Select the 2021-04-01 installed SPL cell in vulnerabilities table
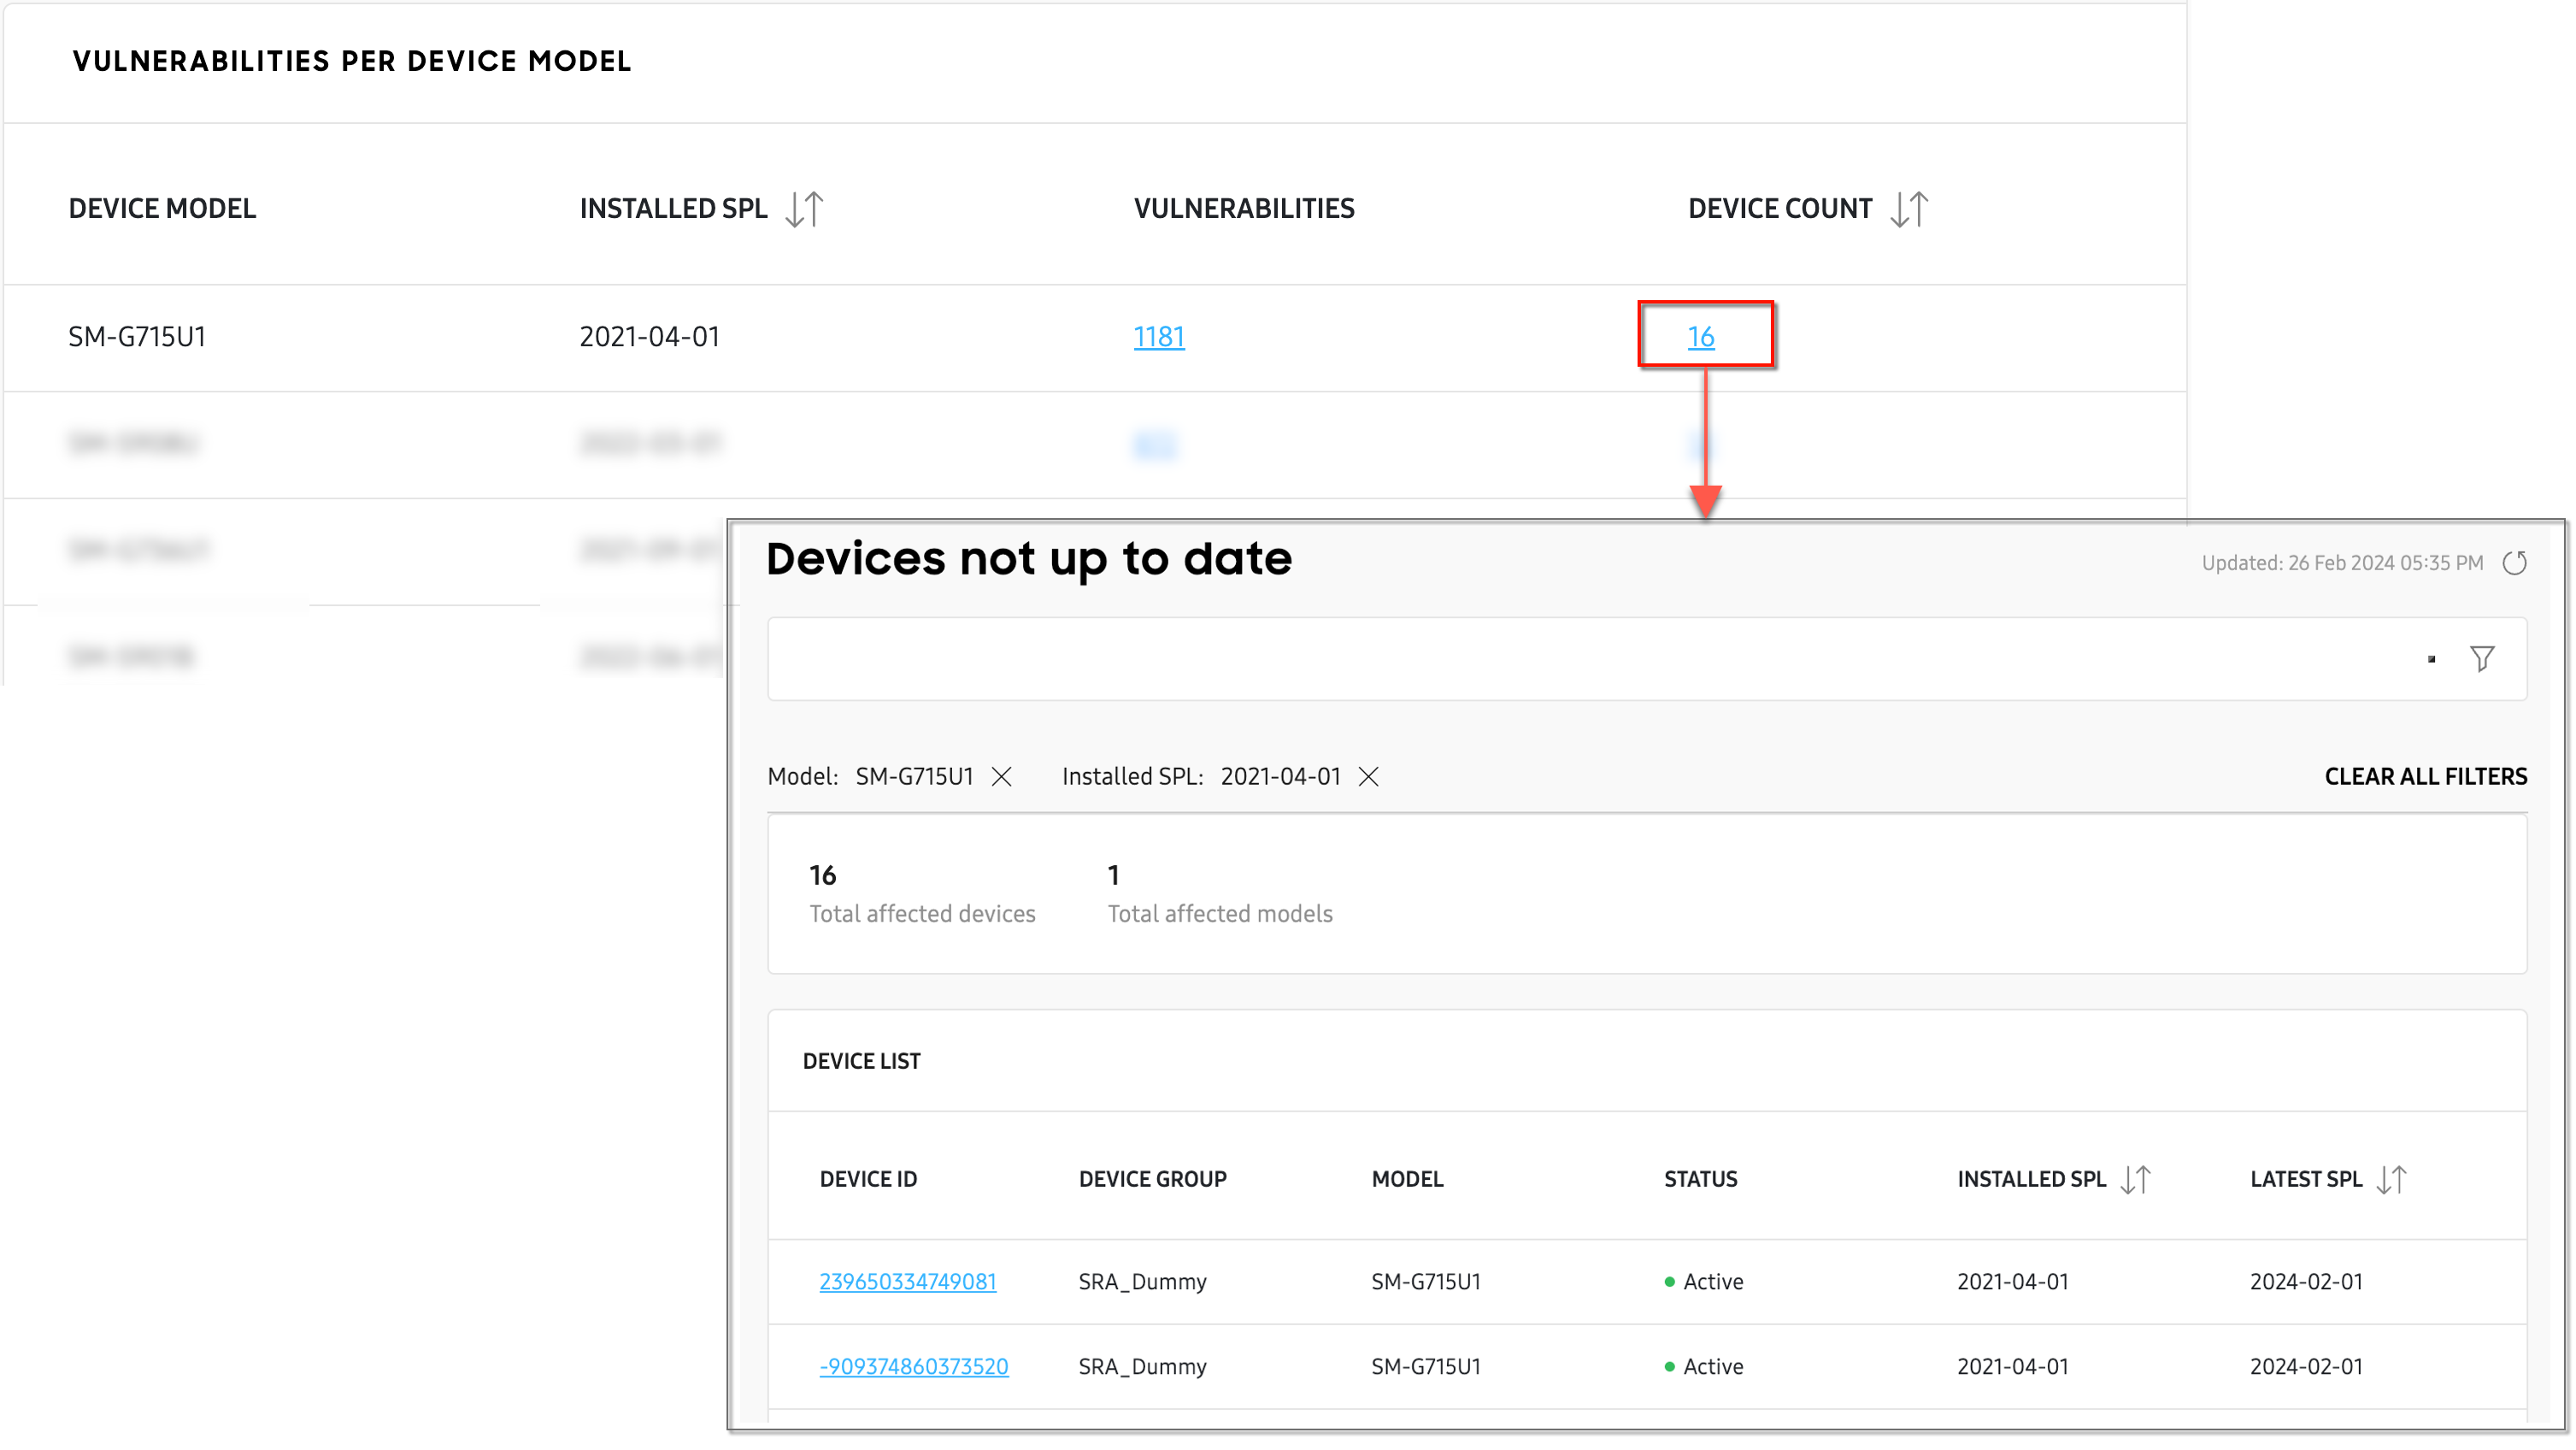The width and height of the screenshot is (2576, 1450). [x=650, y=337]
